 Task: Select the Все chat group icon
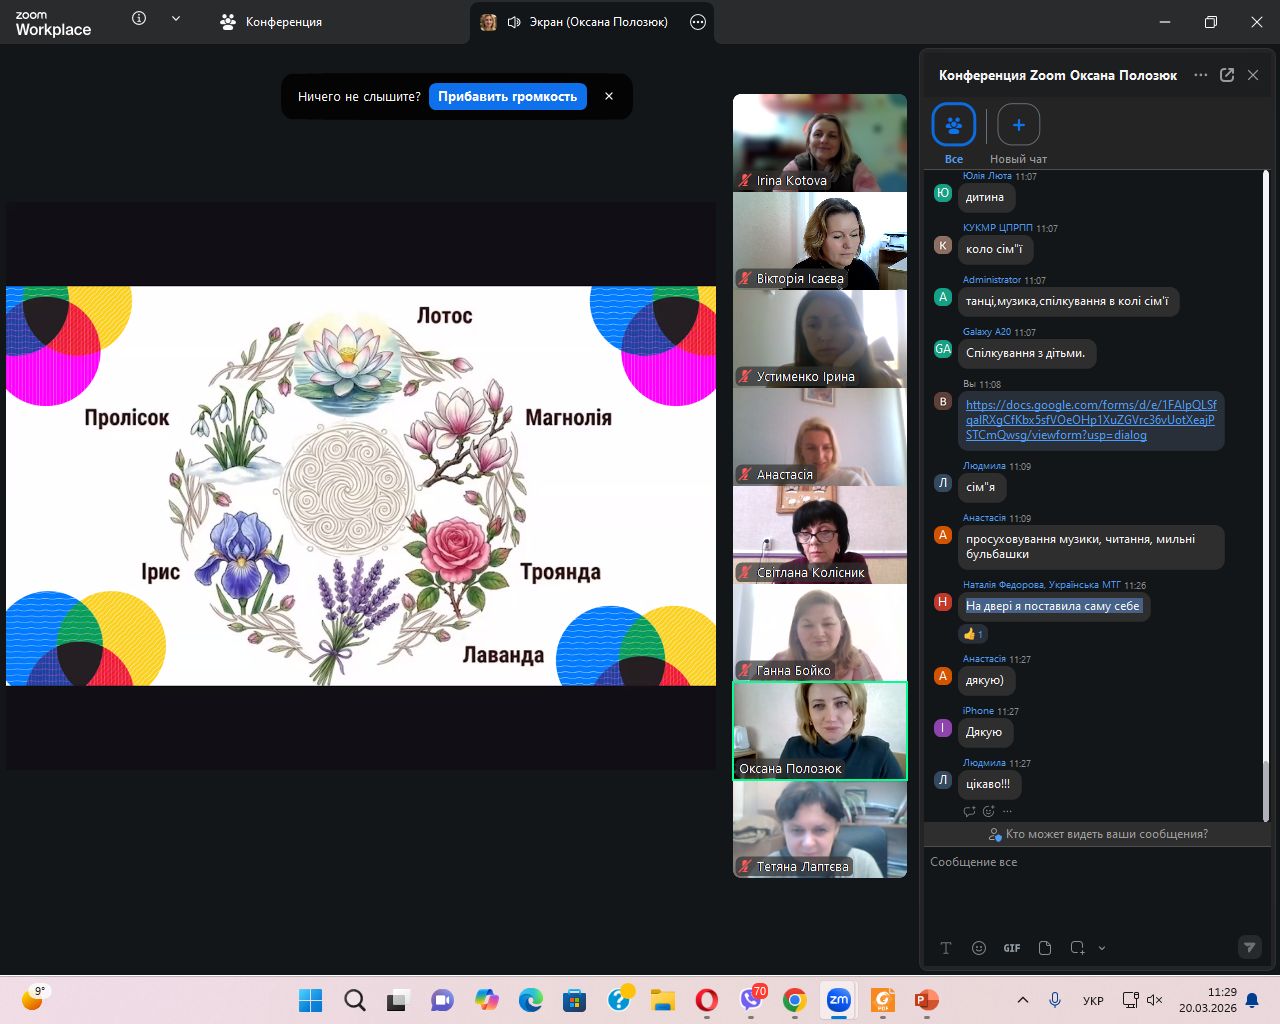(953, 125)
